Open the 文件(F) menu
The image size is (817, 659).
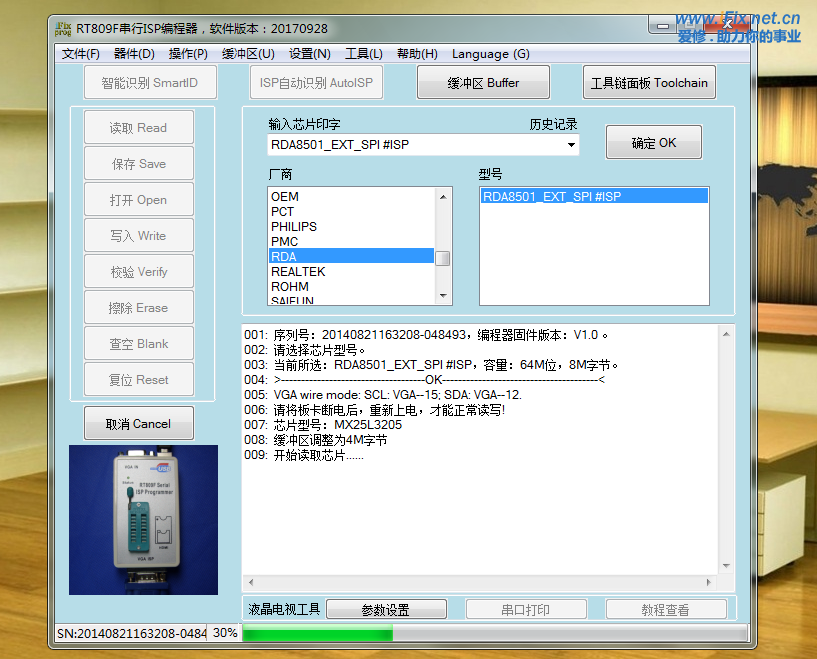[x=80, y=54]
